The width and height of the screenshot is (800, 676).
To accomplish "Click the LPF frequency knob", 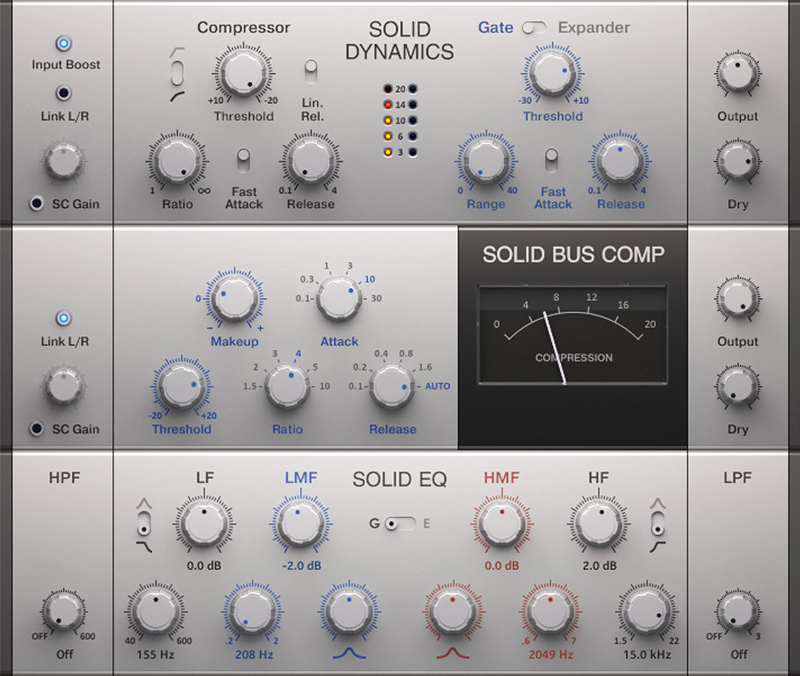I will coord(738,611).
